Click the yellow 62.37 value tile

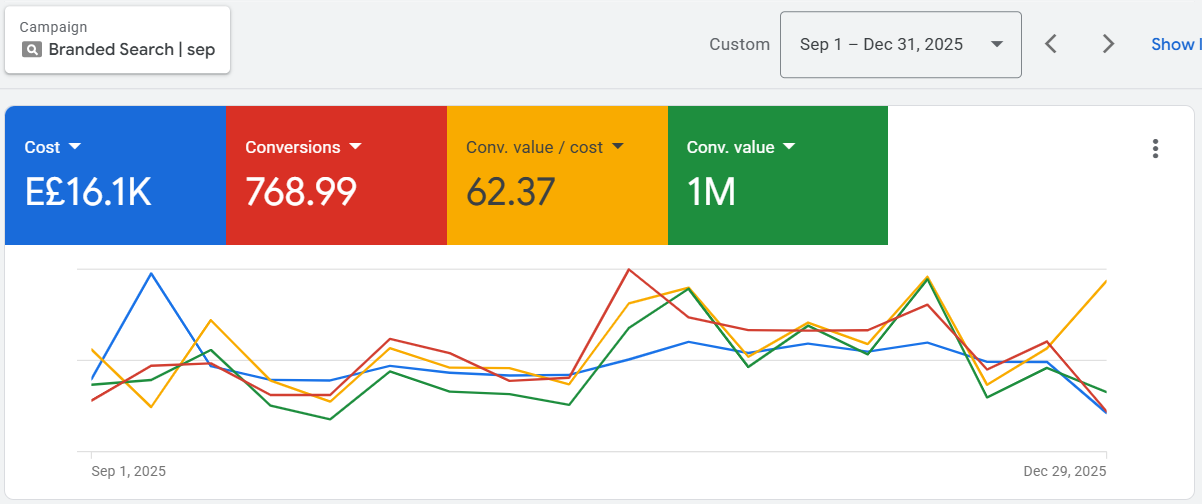point(510,191)
